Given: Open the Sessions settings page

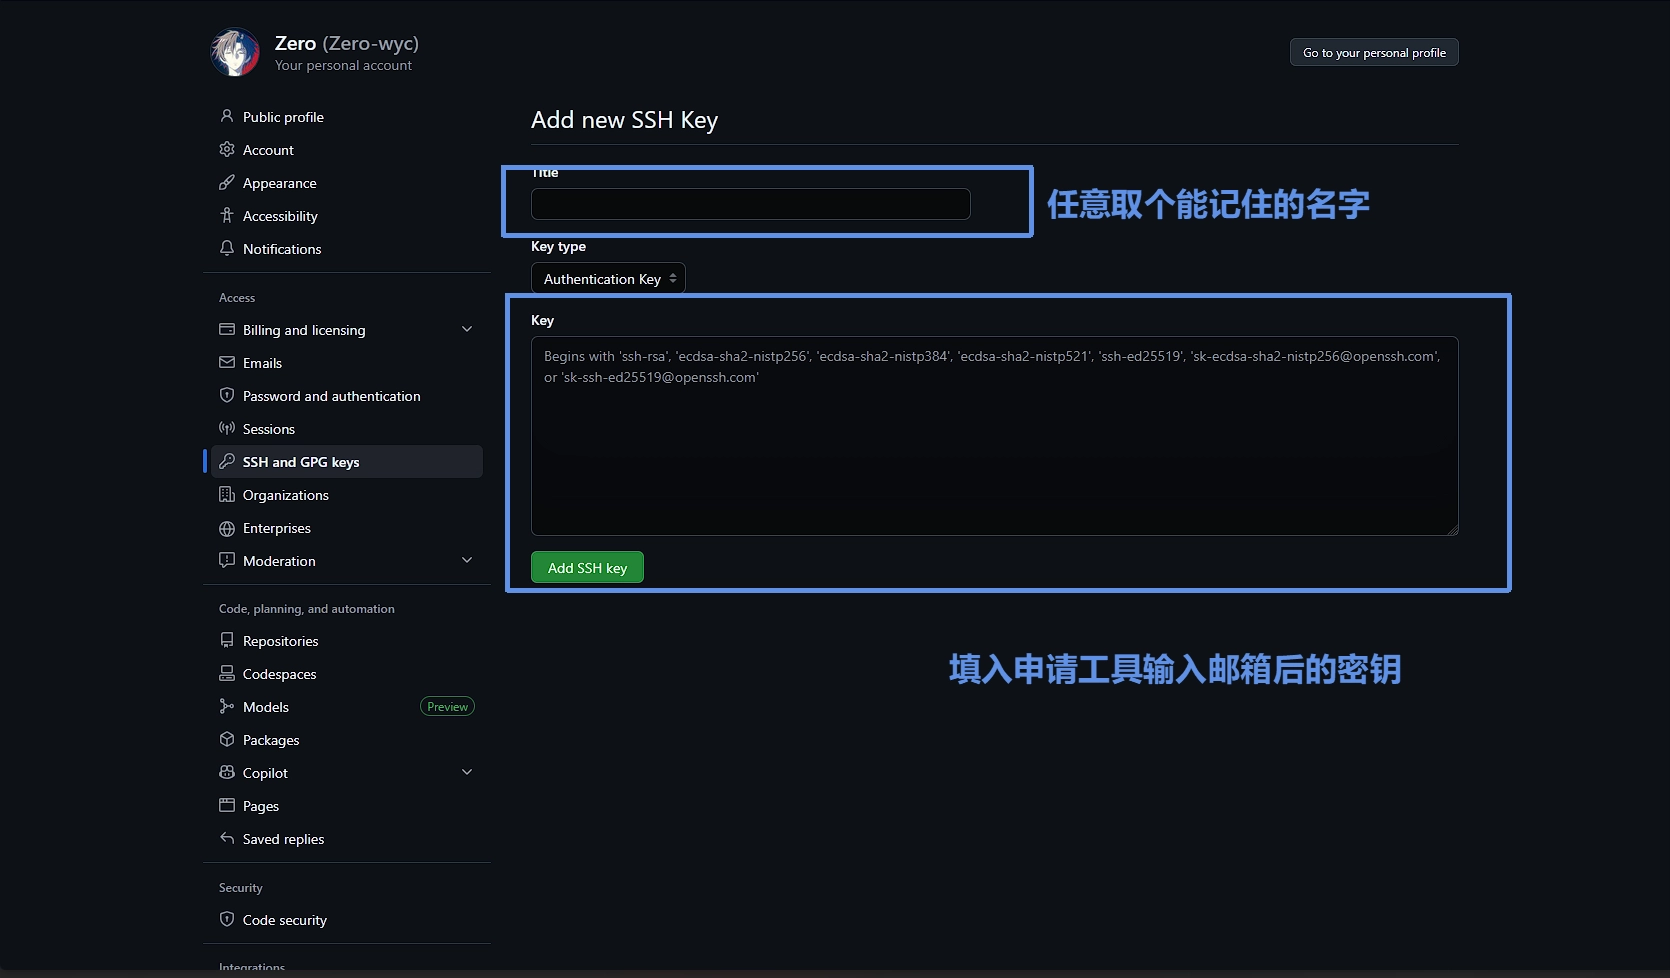Looking at the screenshot, I should pyautogui.click(x=268, y=429).
